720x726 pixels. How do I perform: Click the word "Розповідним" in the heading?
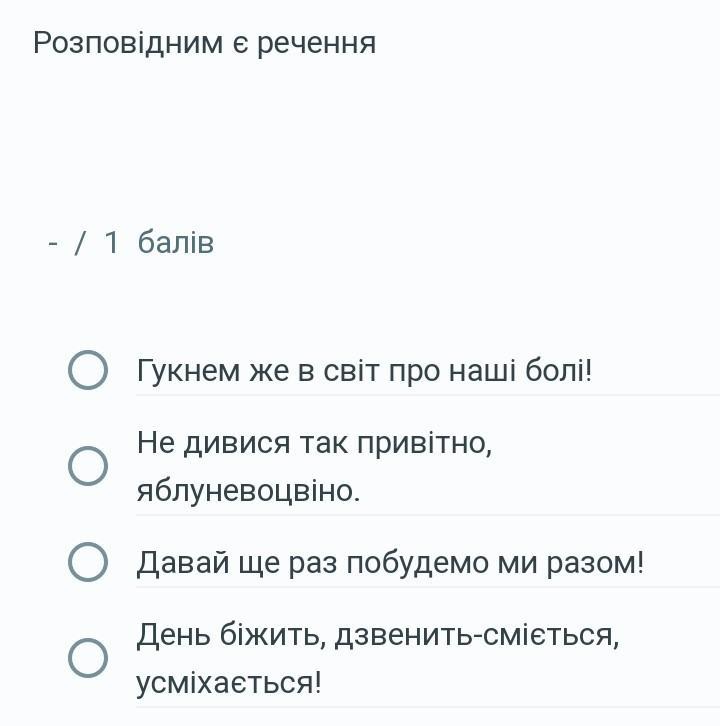coord(125,43)
